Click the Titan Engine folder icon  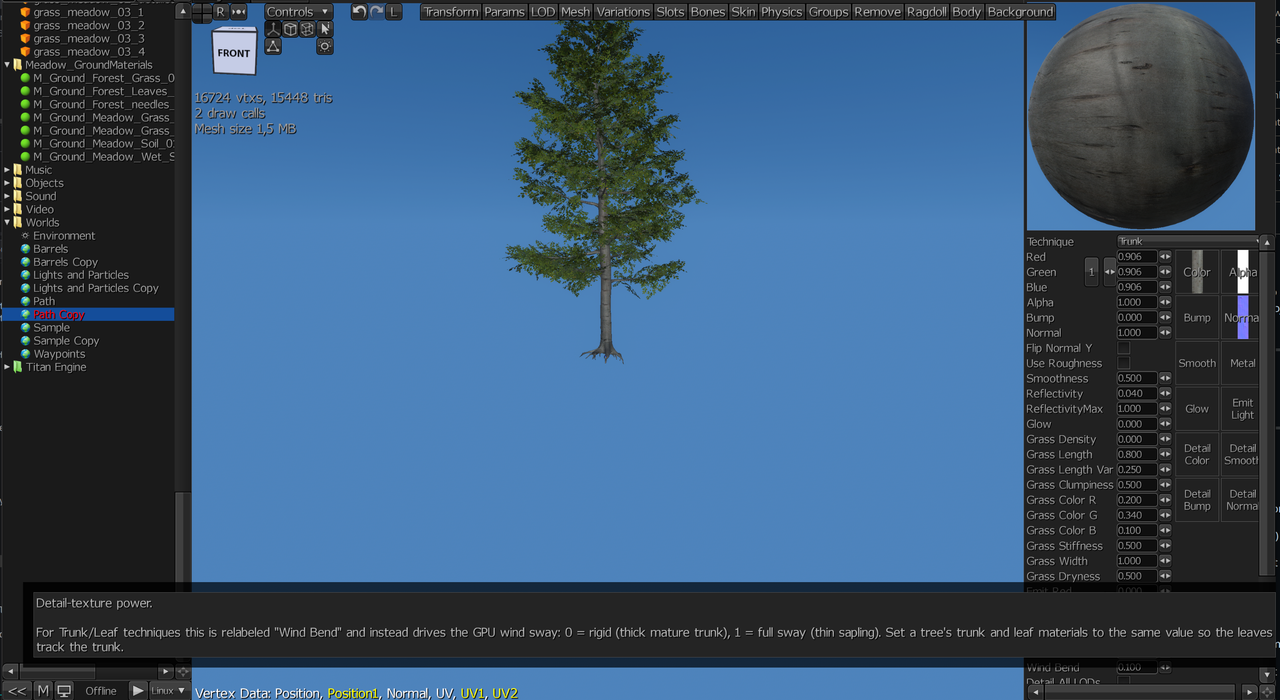click(x=17, y=367)
